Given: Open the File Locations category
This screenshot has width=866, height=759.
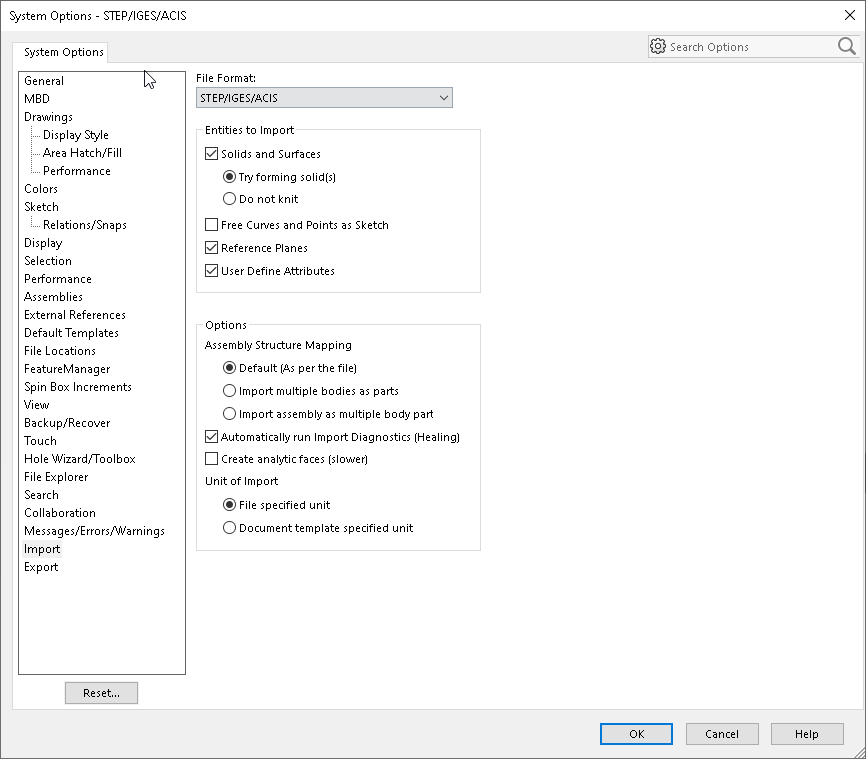Looking at the screenshot, I should tap(60, 351).
